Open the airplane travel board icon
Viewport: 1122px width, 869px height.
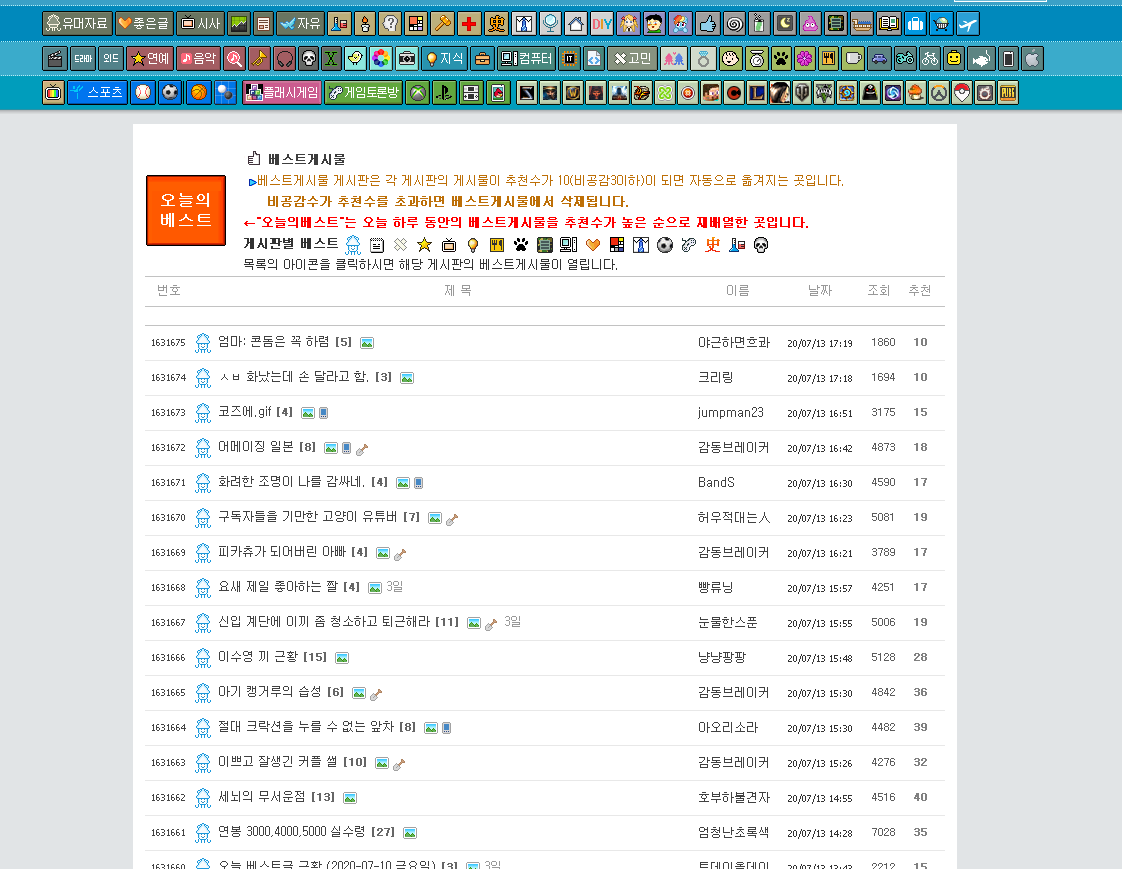click(967, 23)
